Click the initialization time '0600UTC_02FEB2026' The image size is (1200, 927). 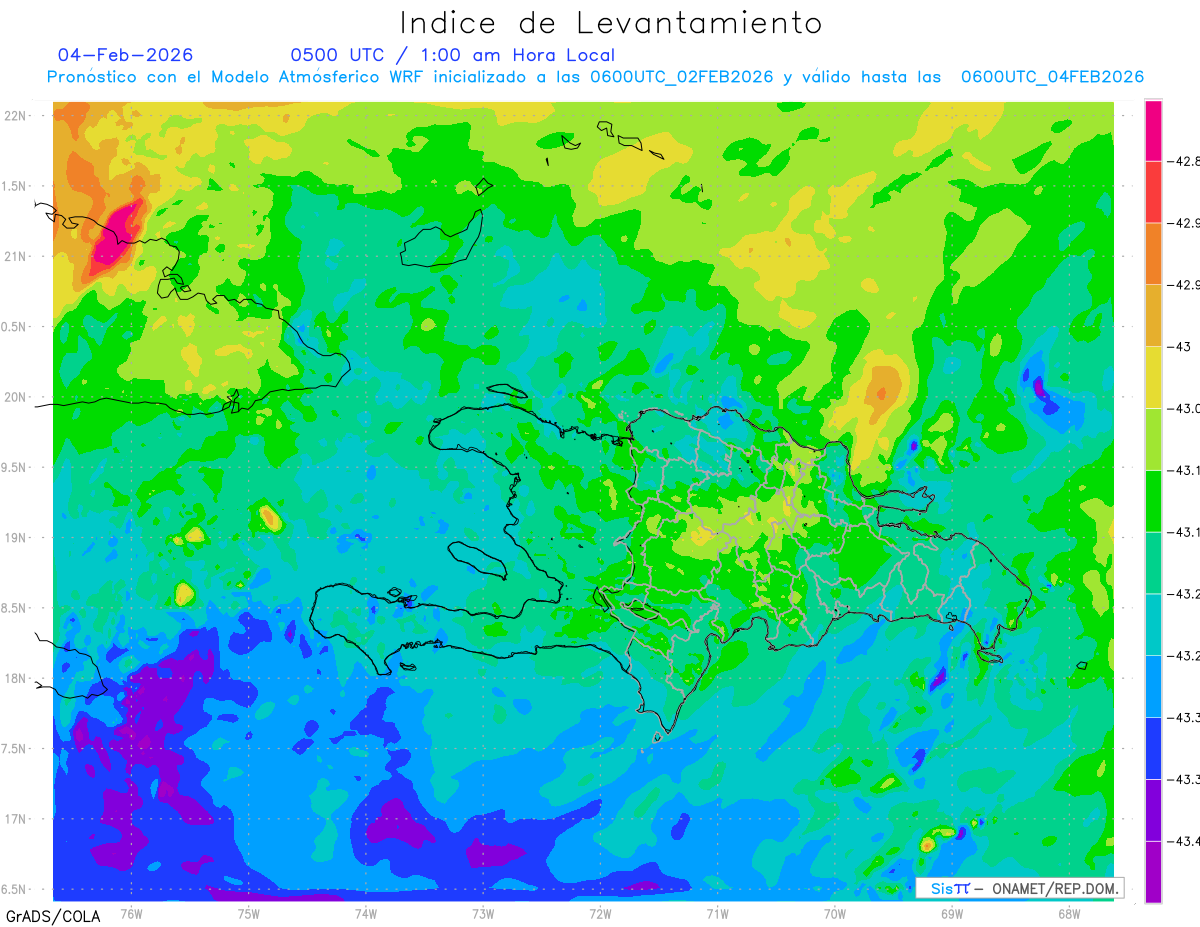click(x=682, y=77)
